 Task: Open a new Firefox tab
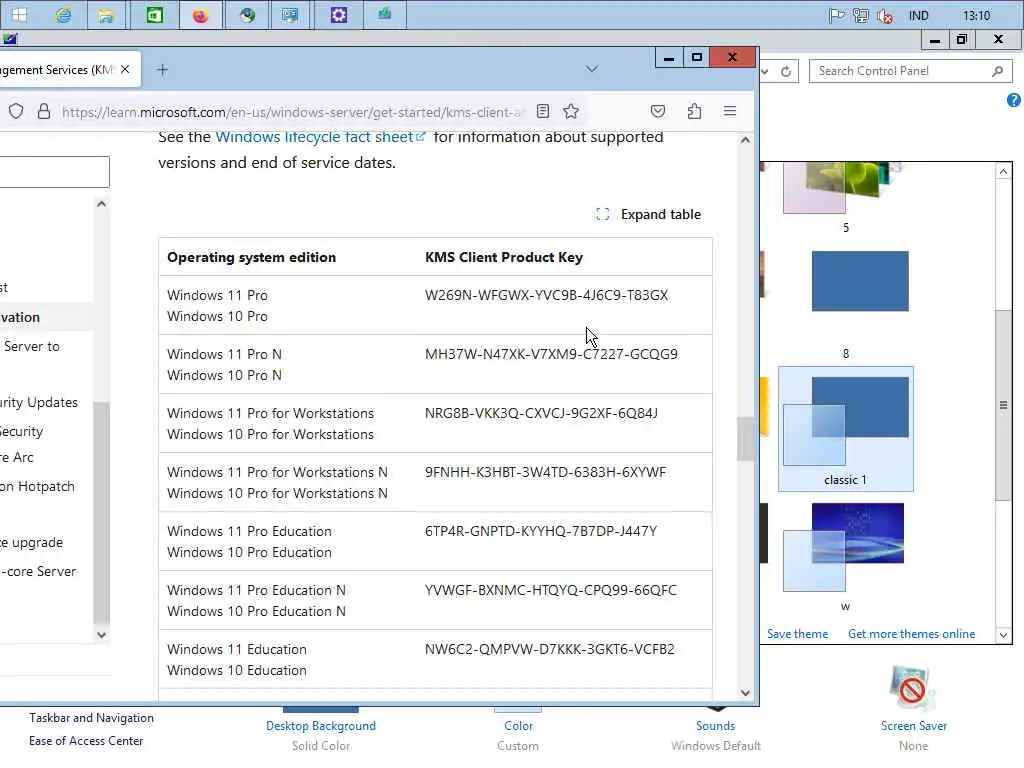click(163, 69)
